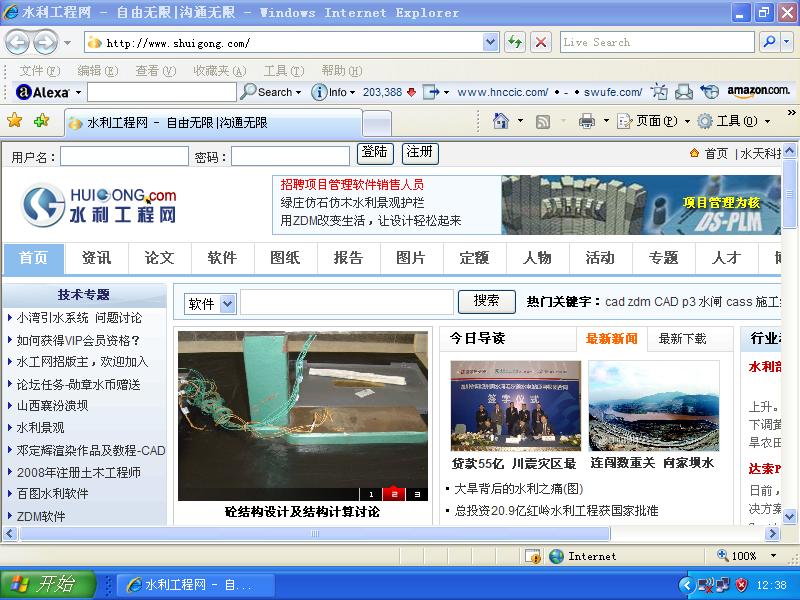
Task: Open the 软件 search category dropdown
Action: pyautogui.click(x=224, y=302)
